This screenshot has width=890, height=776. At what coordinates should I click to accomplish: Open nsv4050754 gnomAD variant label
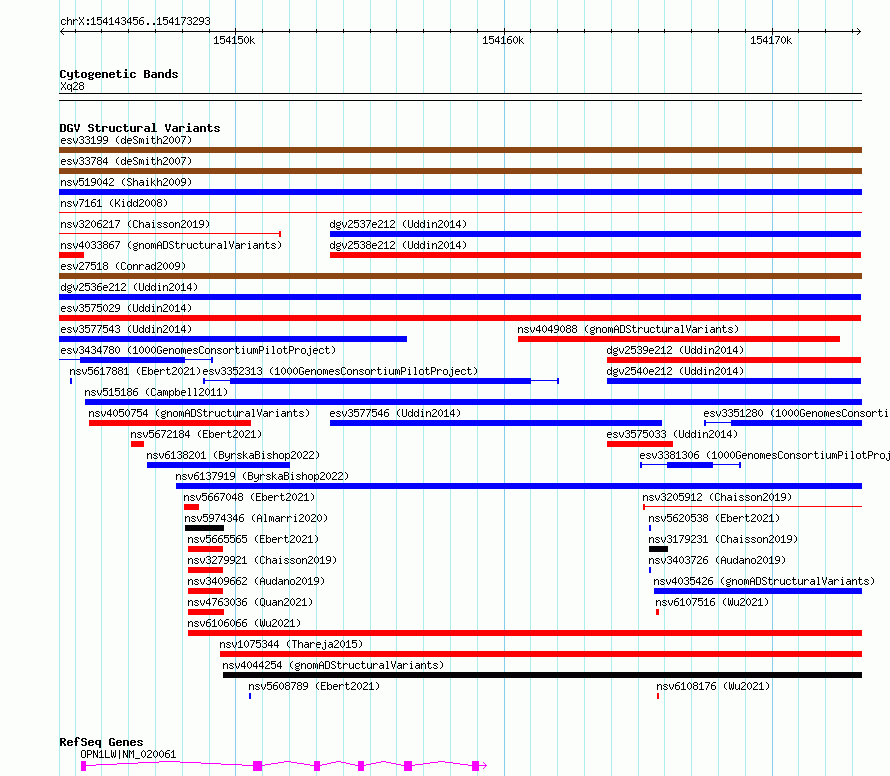tap(199, 413)
